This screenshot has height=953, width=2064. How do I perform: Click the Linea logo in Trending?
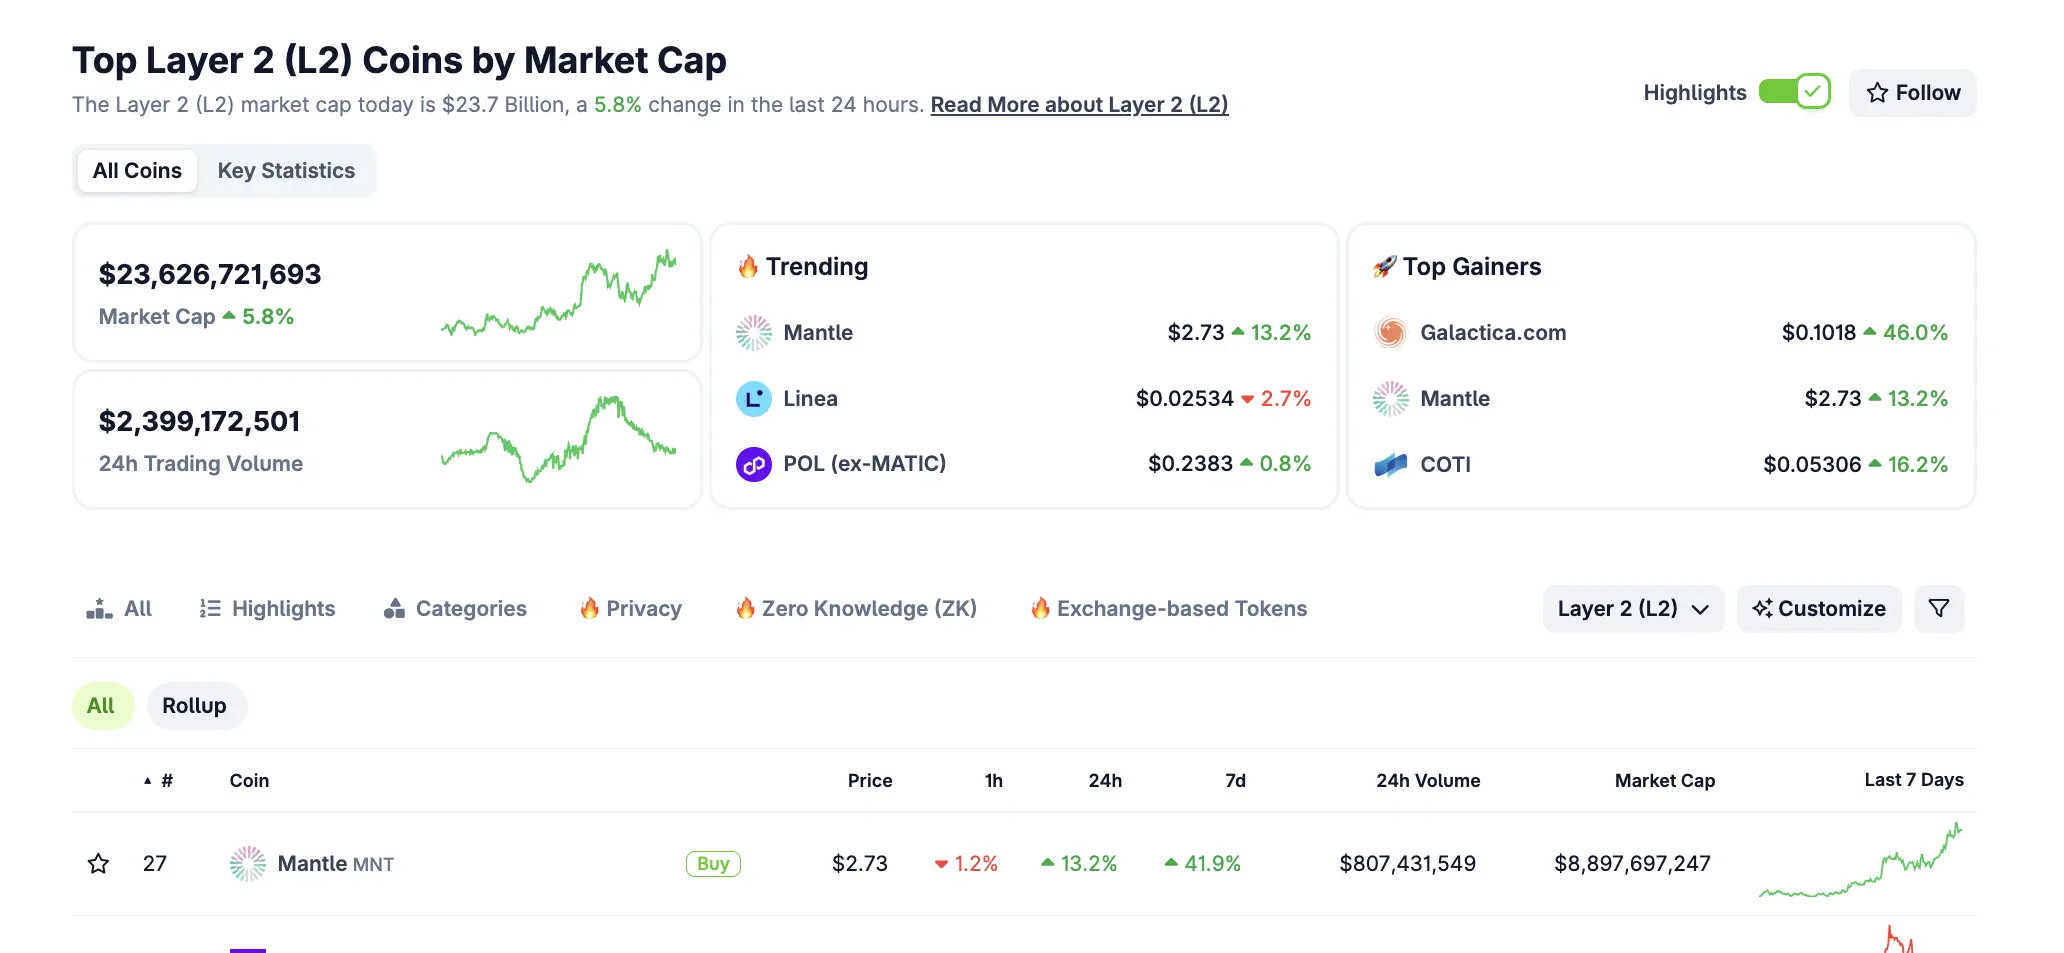click(x=753, y=399)
